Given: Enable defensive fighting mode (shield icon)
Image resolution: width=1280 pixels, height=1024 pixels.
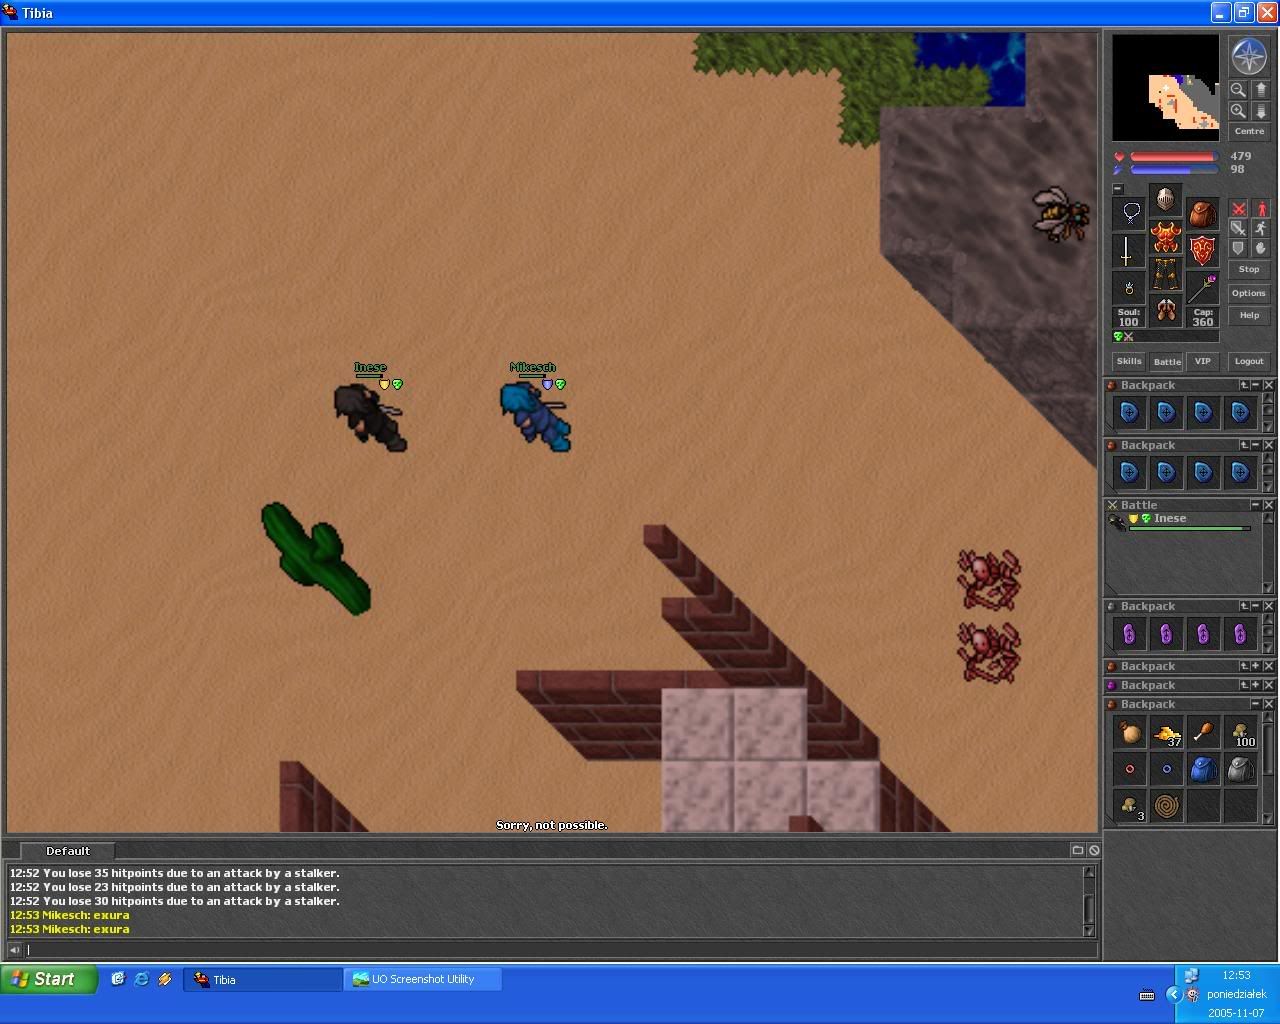Looking at the screenshot, I should click(1238, 249).
